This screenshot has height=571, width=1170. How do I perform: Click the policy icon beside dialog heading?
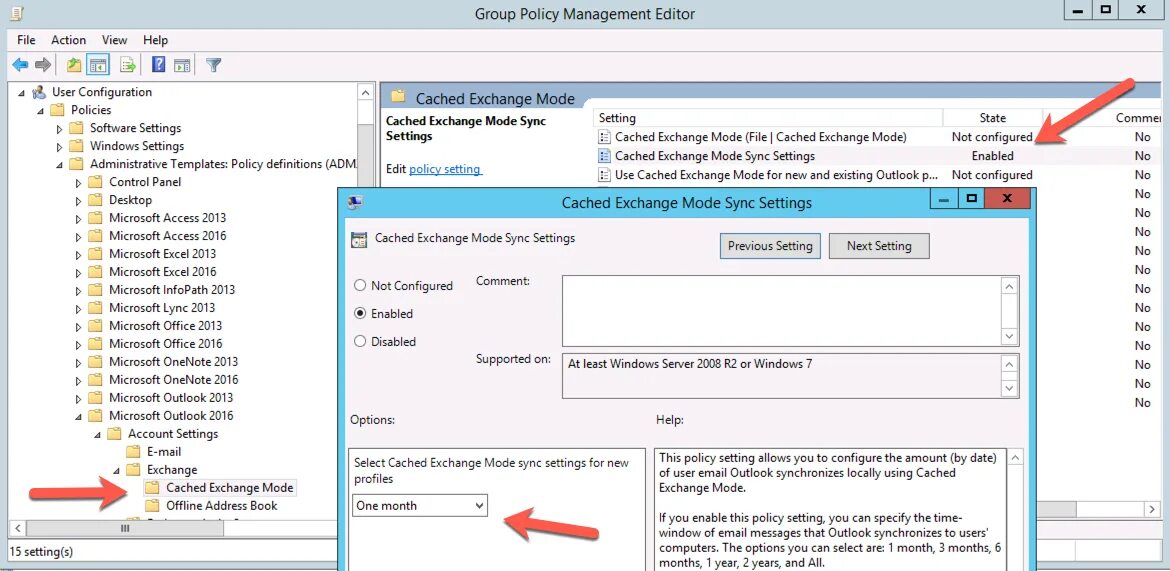pyautogui.click(x=359, y=239)
